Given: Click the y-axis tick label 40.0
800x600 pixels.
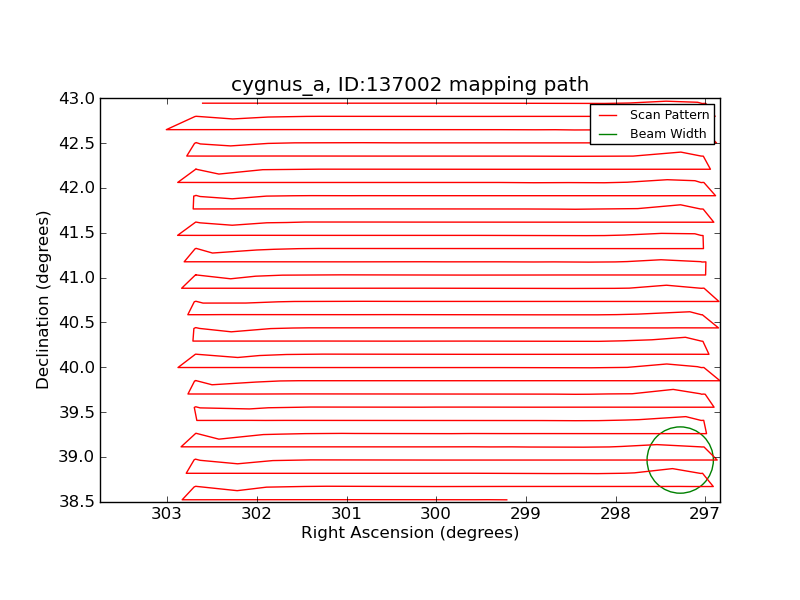Looking at the screenshot, I should (77, 367).
